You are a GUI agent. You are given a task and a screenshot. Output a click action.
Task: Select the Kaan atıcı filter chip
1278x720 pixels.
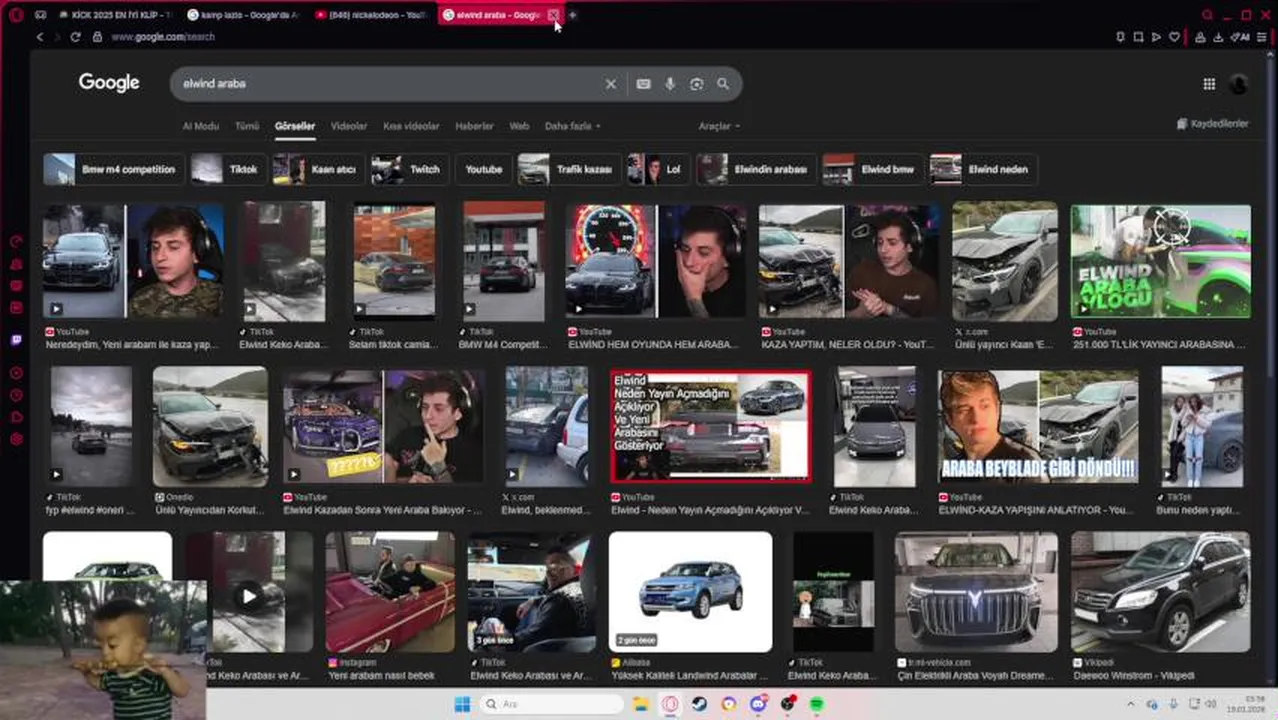pos(318,169)
